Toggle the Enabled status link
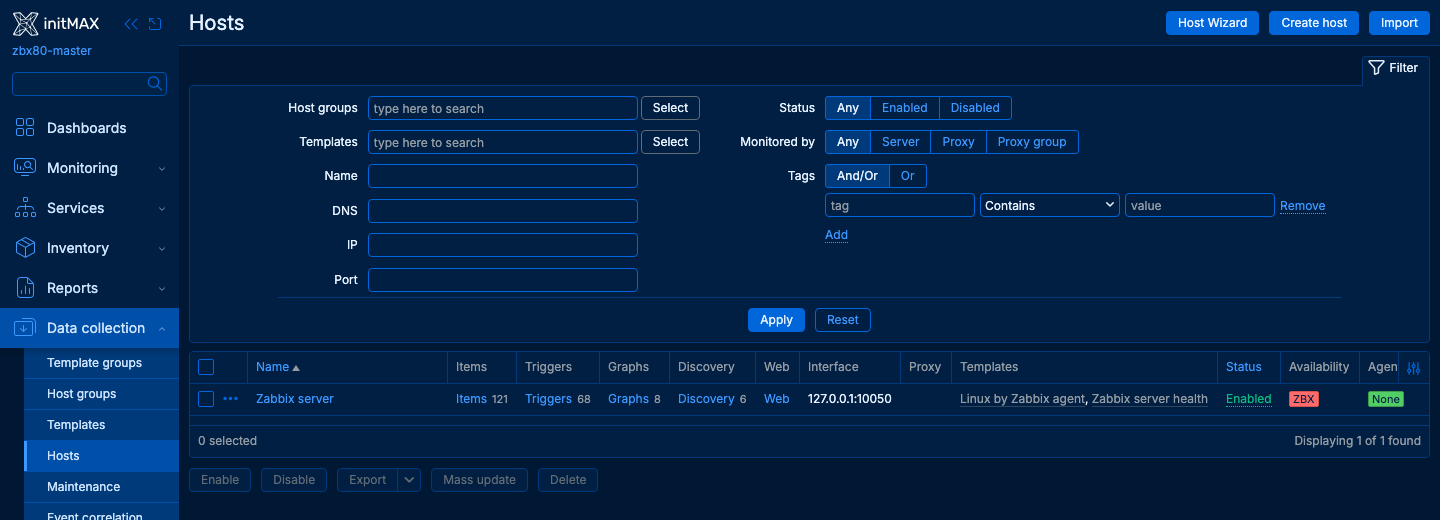The image size is (1440, 520). tap(1249, 399)
